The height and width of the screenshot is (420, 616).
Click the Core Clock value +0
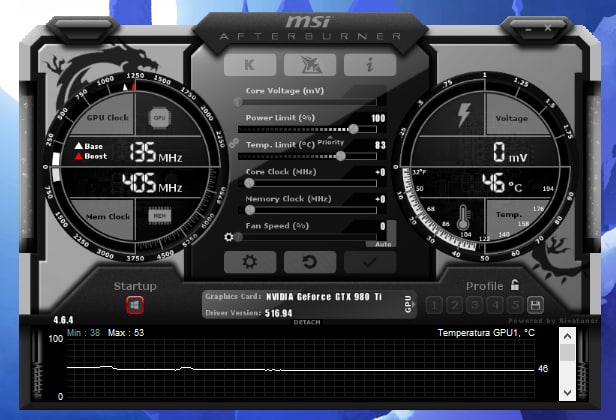[x=380, y=172]
